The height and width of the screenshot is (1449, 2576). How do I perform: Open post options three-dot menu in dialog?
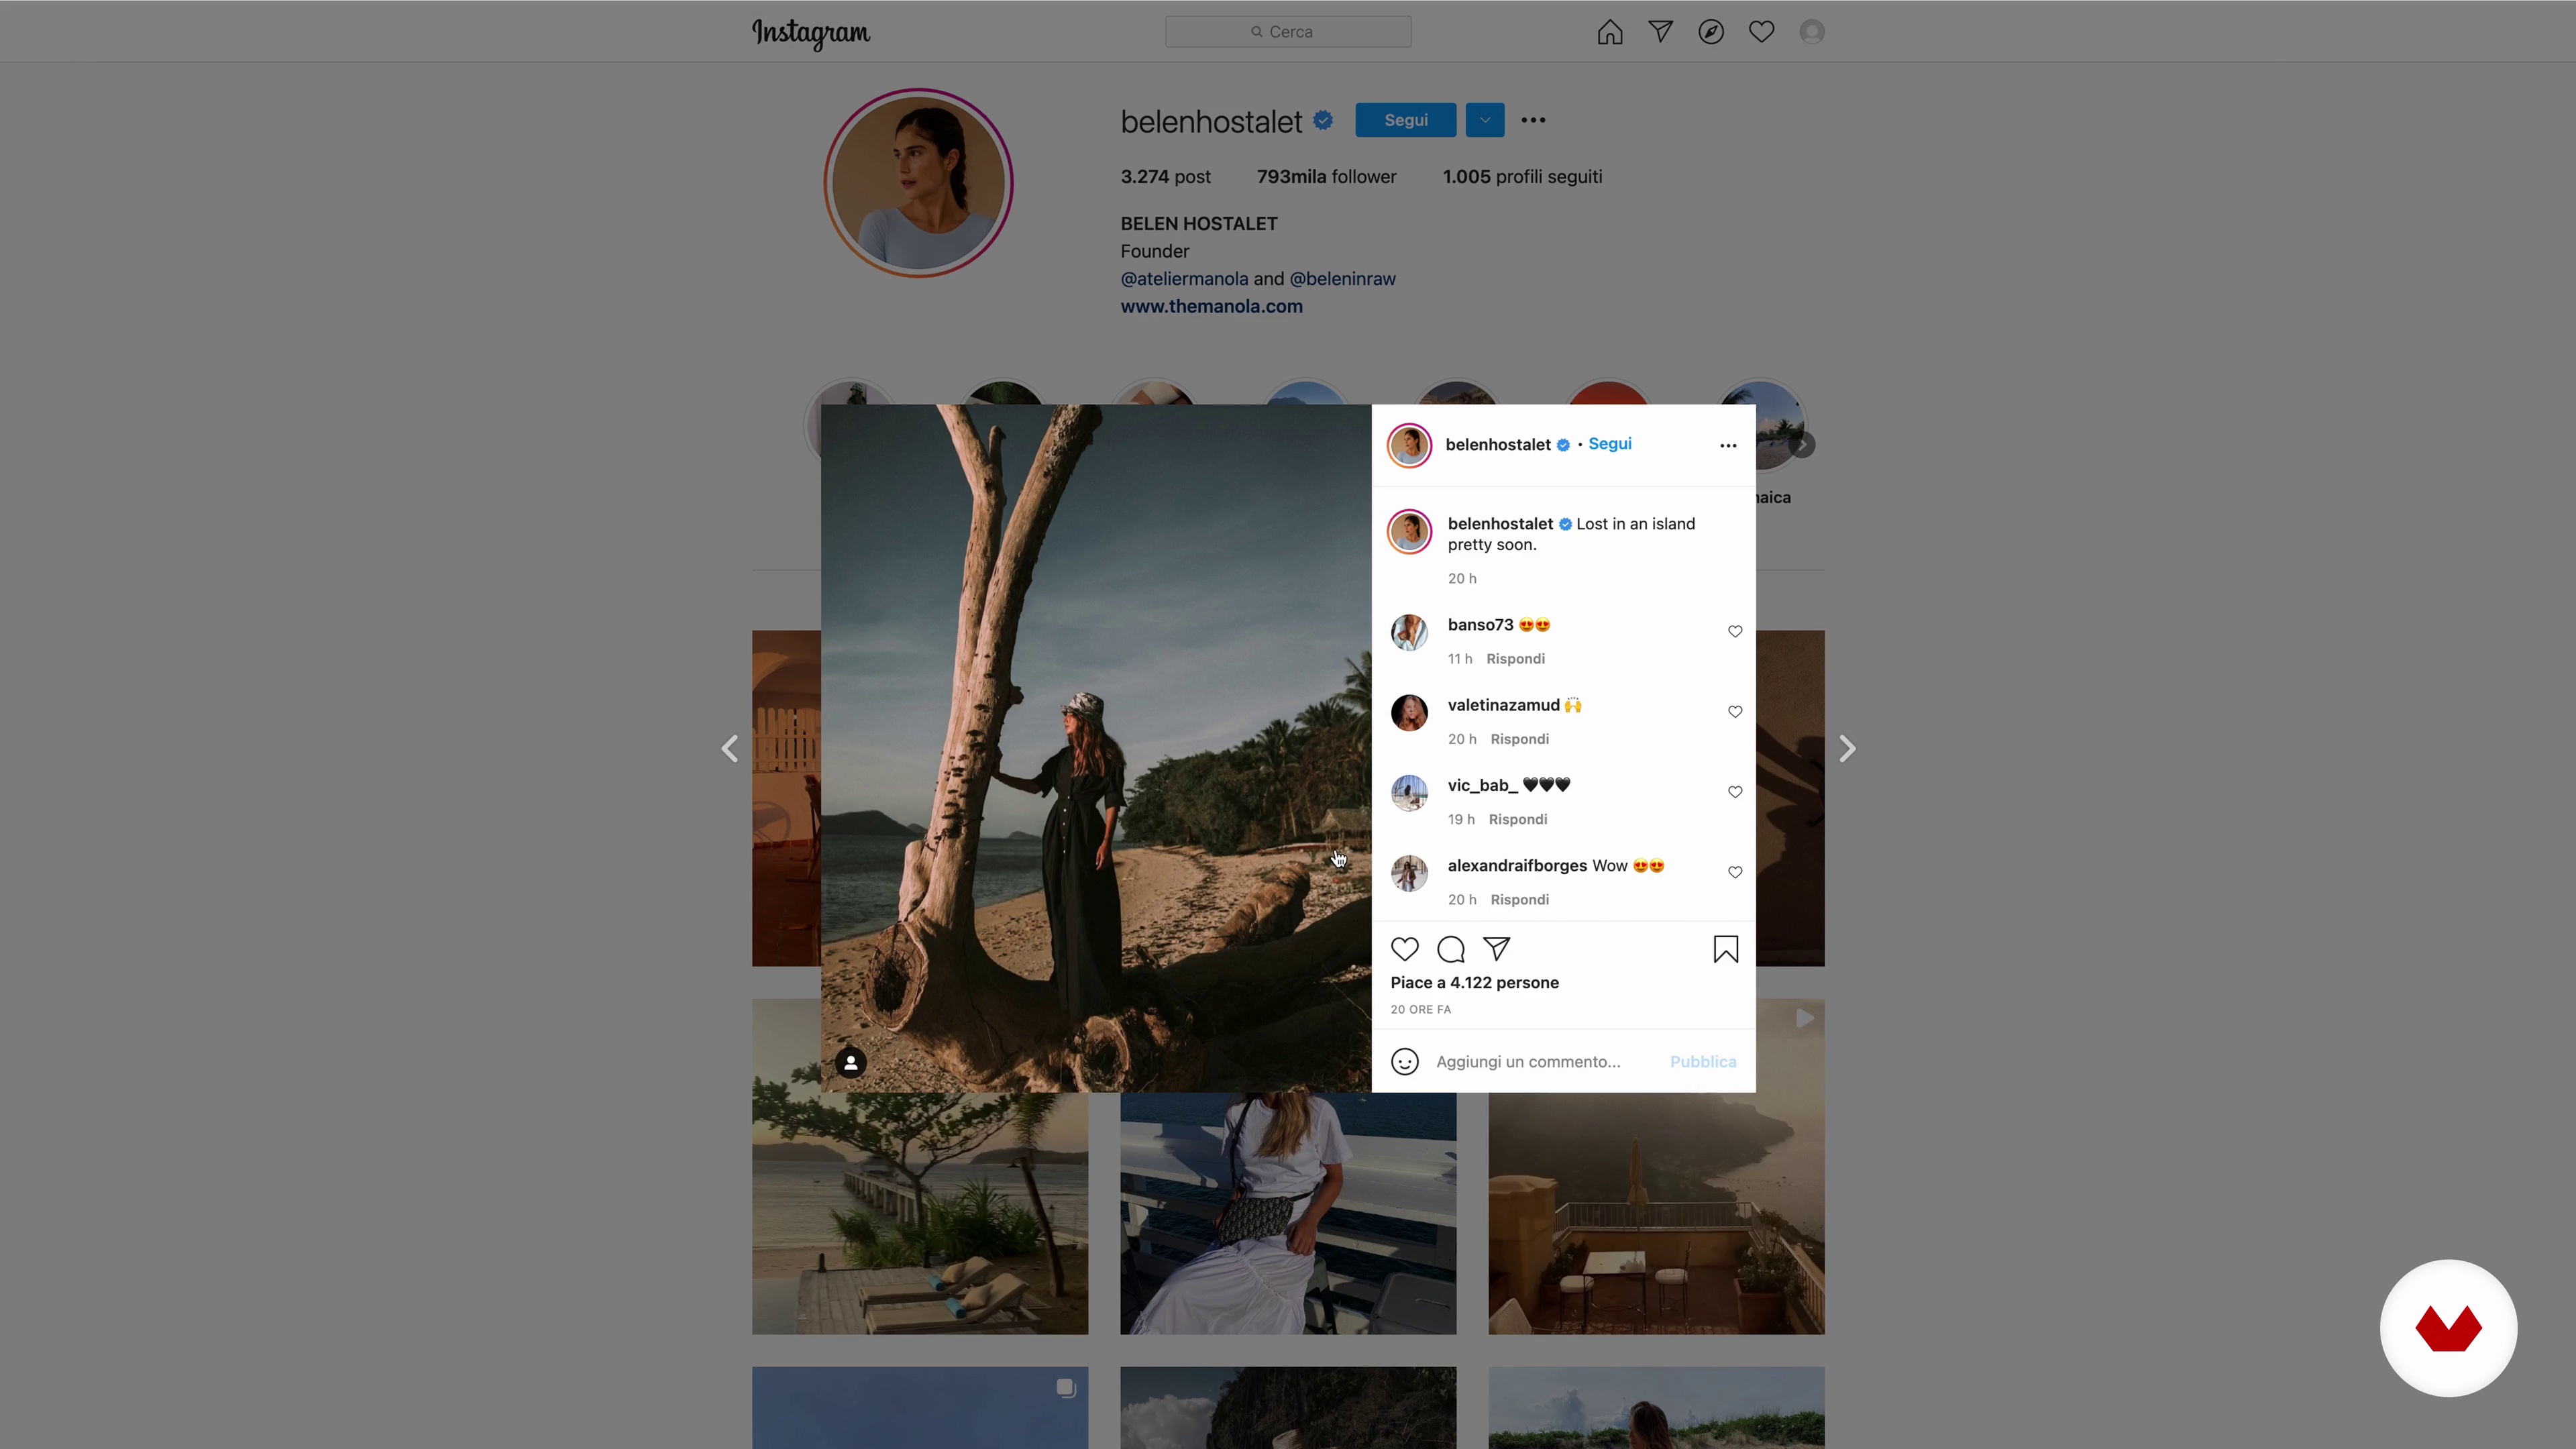1727,446
